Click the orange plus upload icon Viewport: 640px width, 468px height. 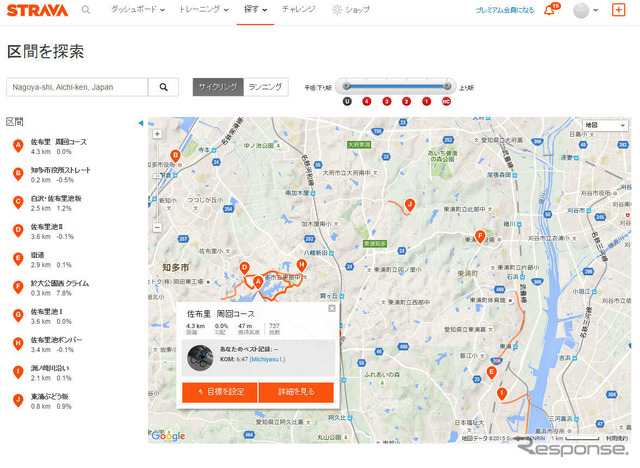[x=618, y=10]
